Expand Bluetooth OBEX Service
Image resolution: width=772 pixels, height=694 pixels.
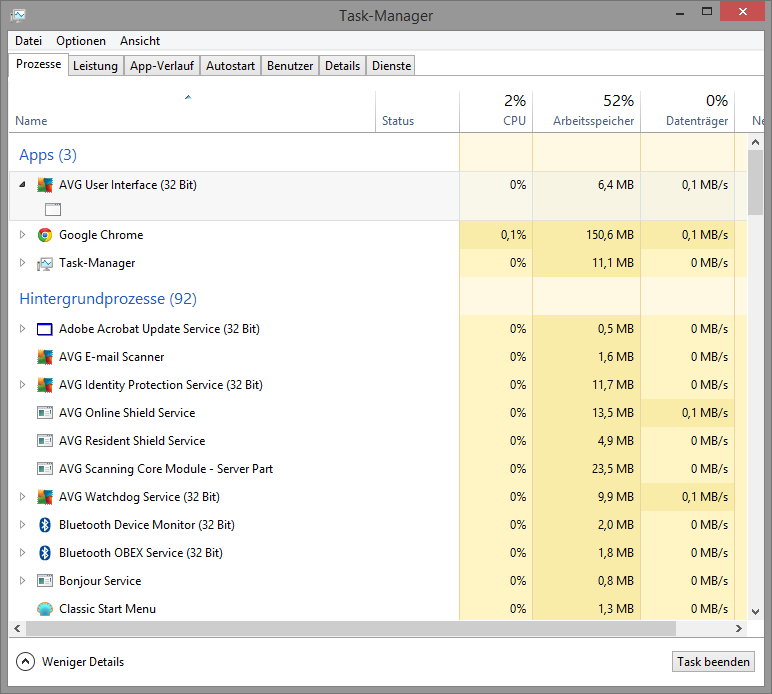pyautogui.click(x=22, y=553)
